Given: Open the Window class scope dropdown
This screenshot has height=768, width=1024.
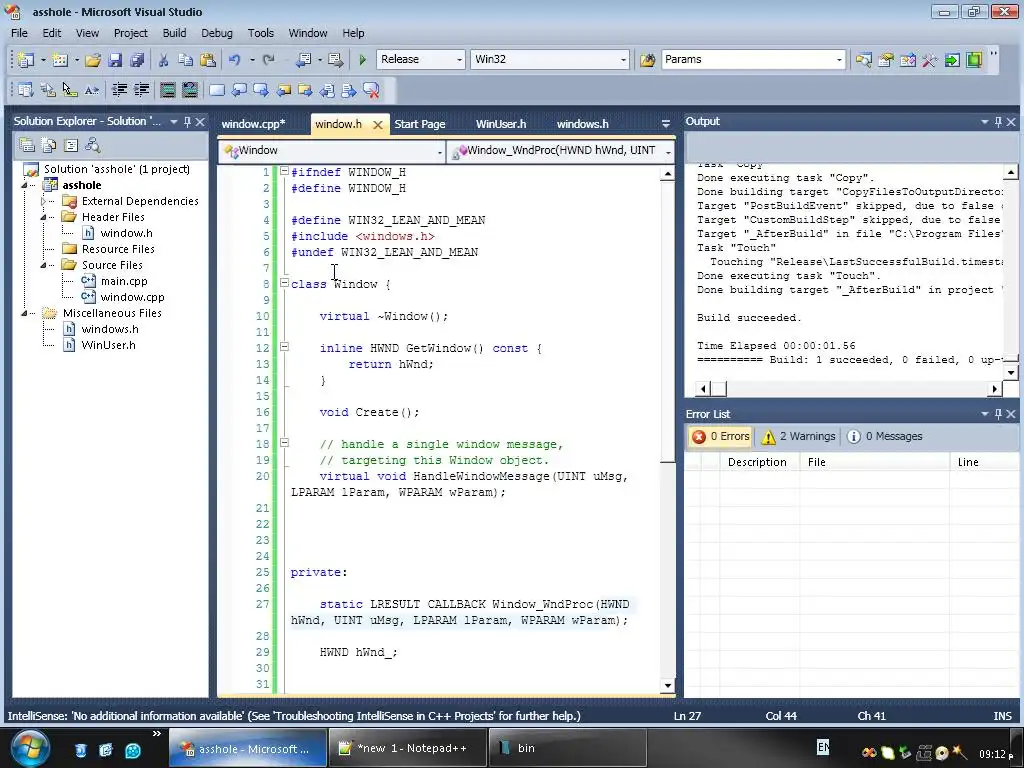Looking at the screenshot, I should point(440,152).
